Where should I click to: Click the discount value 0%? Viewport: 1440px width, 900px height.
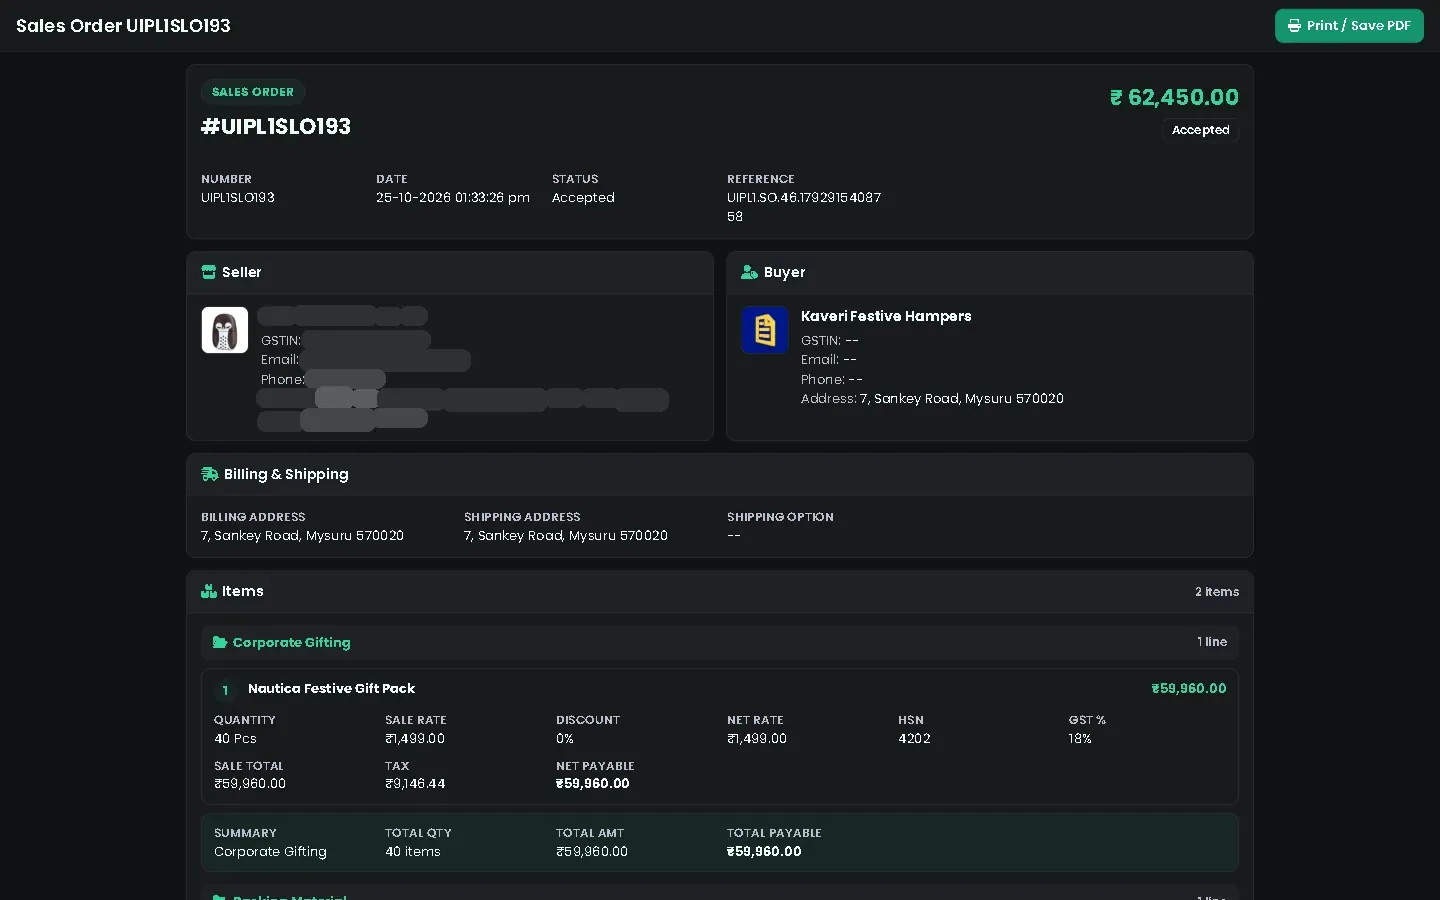coord(565,739)
